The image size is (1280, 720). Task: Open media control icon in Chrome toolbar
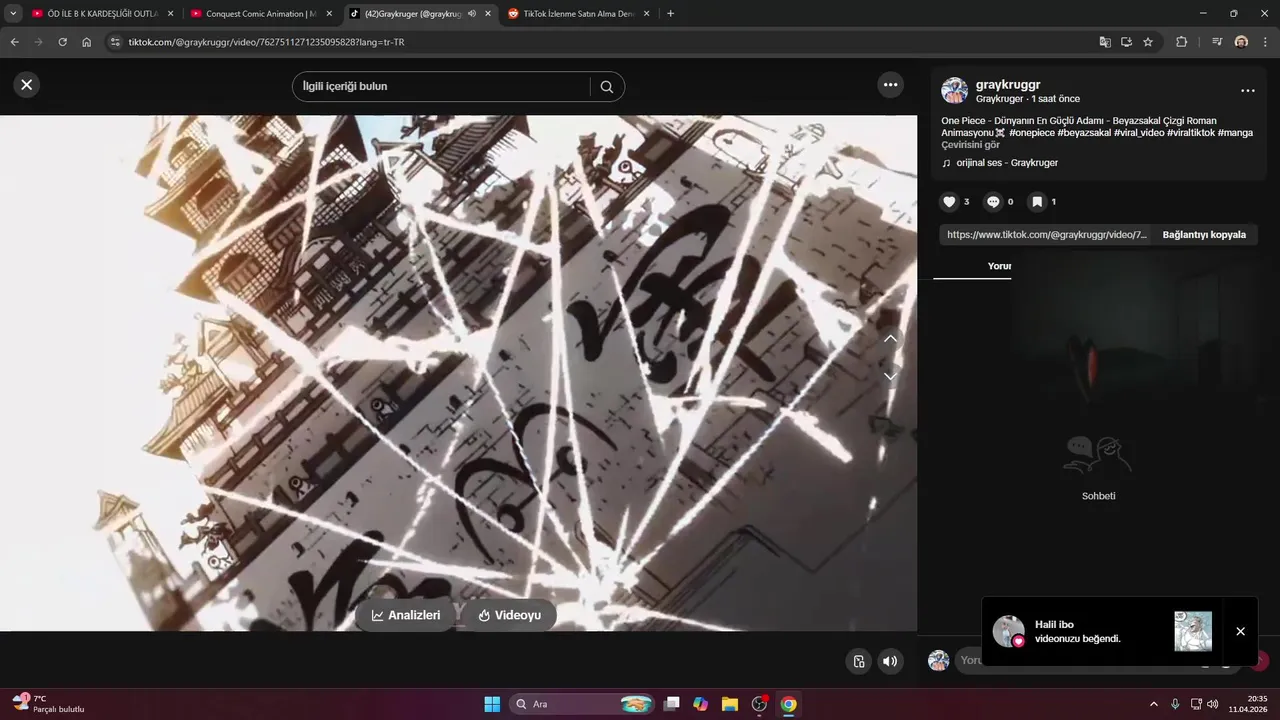1216,42
